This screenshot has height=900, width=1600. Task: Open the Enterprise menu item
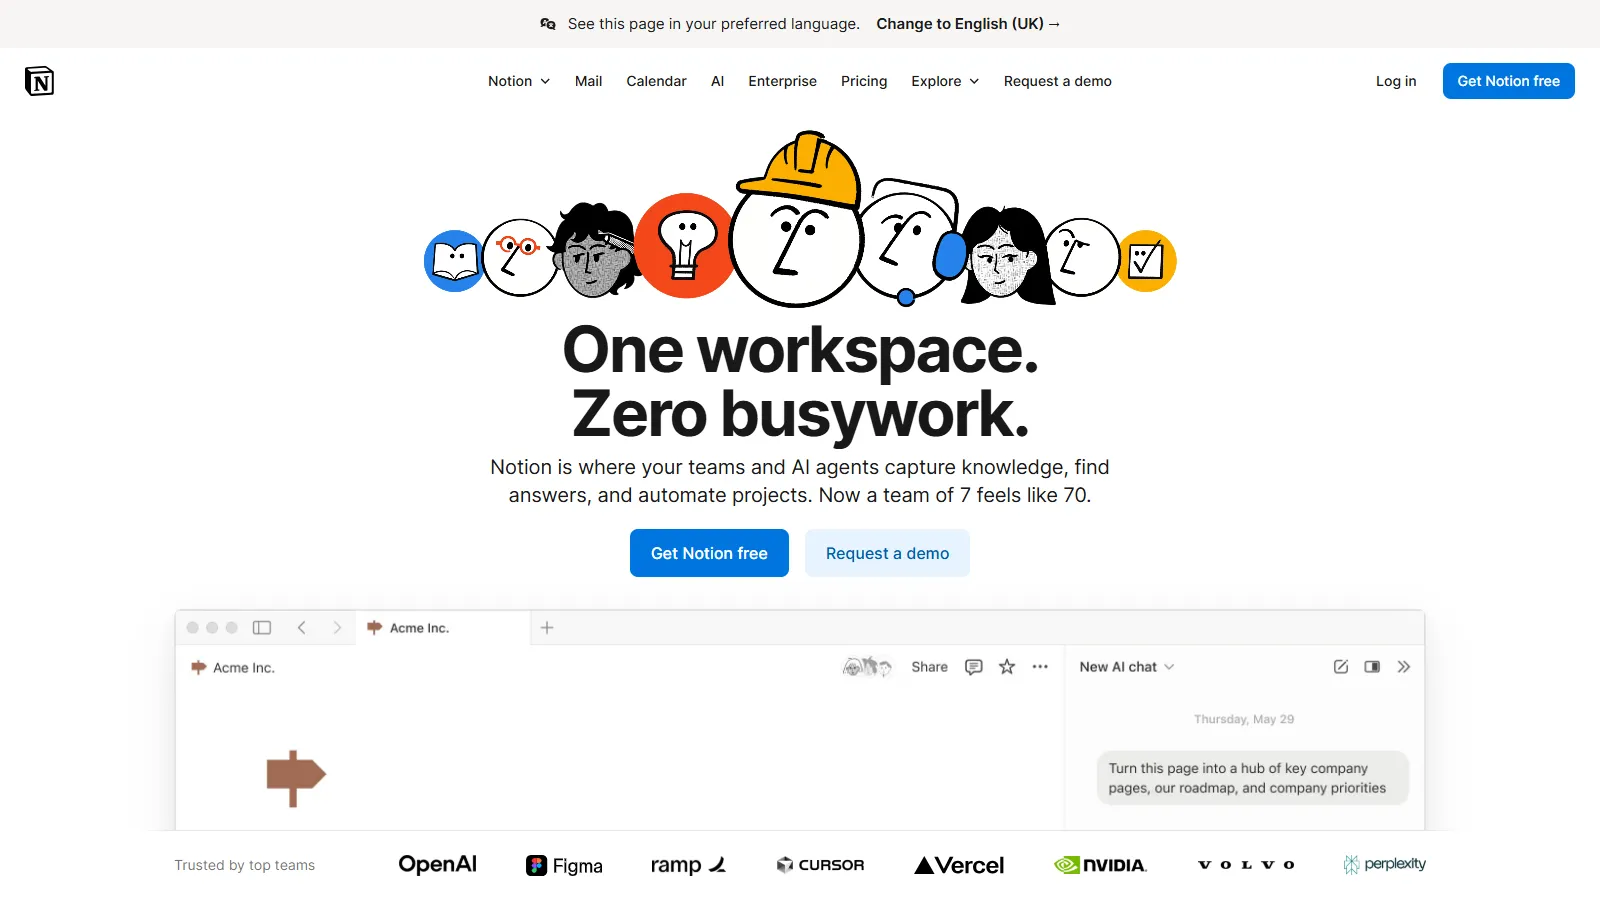[x=782, y=81]
